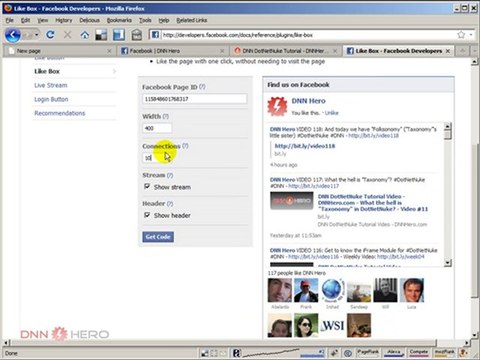Click the mozRank status bar item
This screenshot has width=480, height=360.
(444, 352)
